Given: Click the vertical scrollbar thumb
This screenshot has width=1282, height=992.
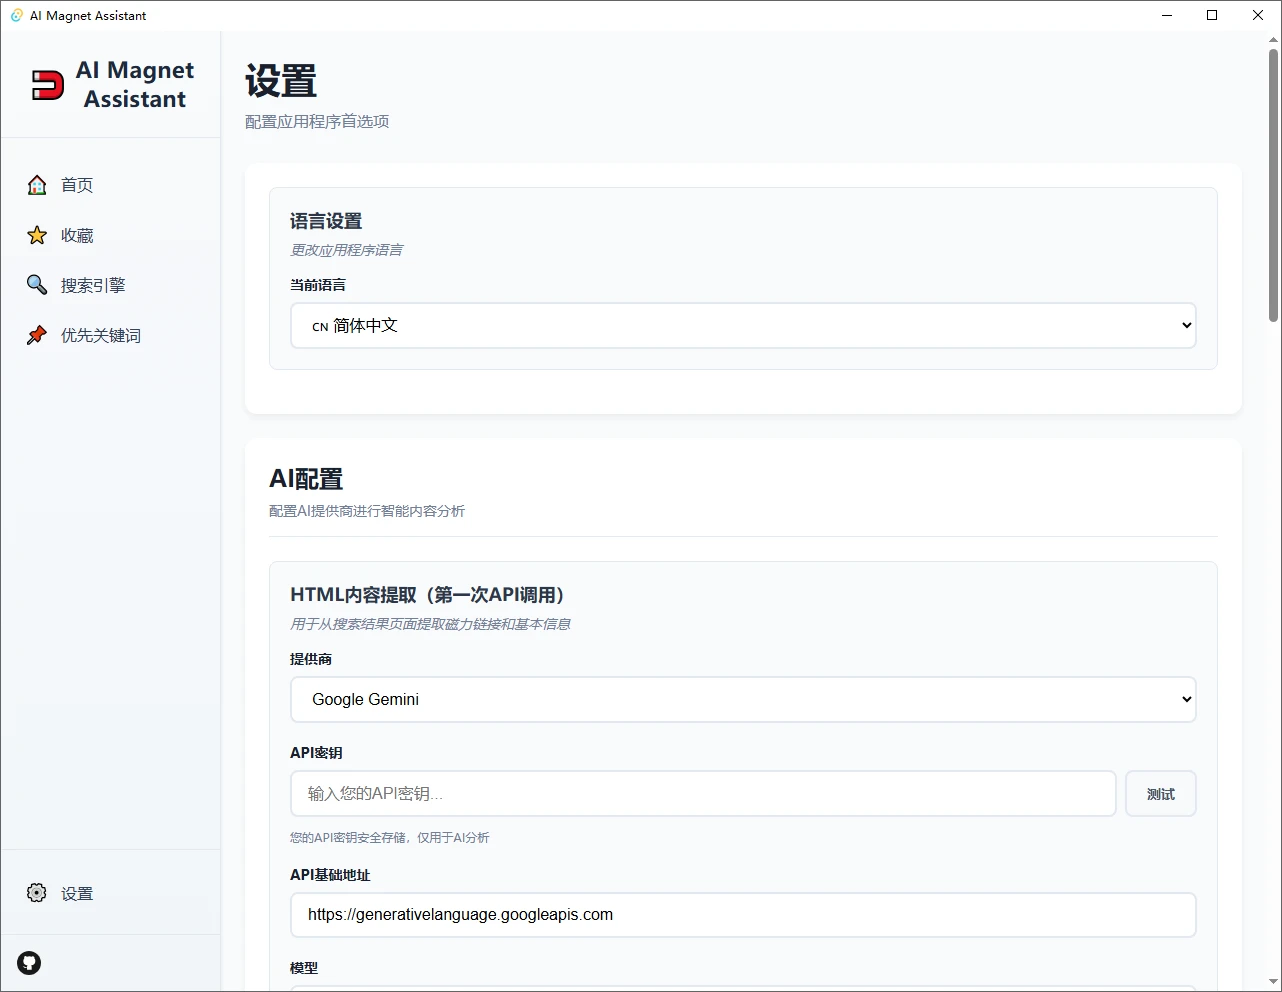Looking at the screenshot, I should [1273, 185].
